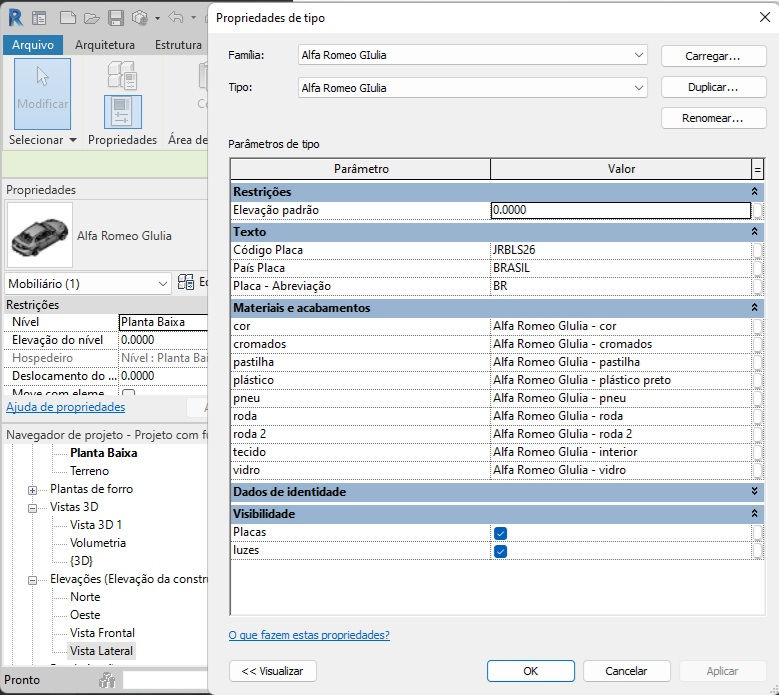This screenshot has height=695, width=779.
Task: Select Terreno in project browser
Action: pos(89,471)
